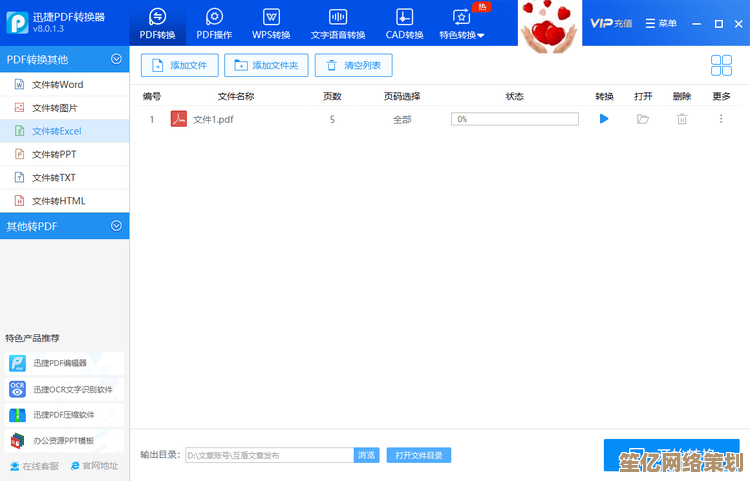
Task: Delete 文件1.pdf with trash icon
Action: tap(682, 119)
